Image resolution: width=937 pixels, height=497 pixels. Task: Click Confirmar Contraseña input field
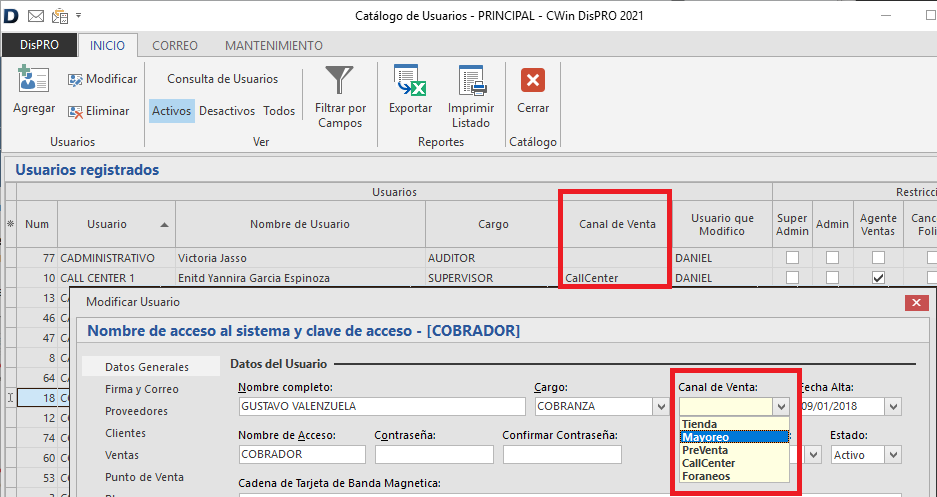click(x=562, y=455)
